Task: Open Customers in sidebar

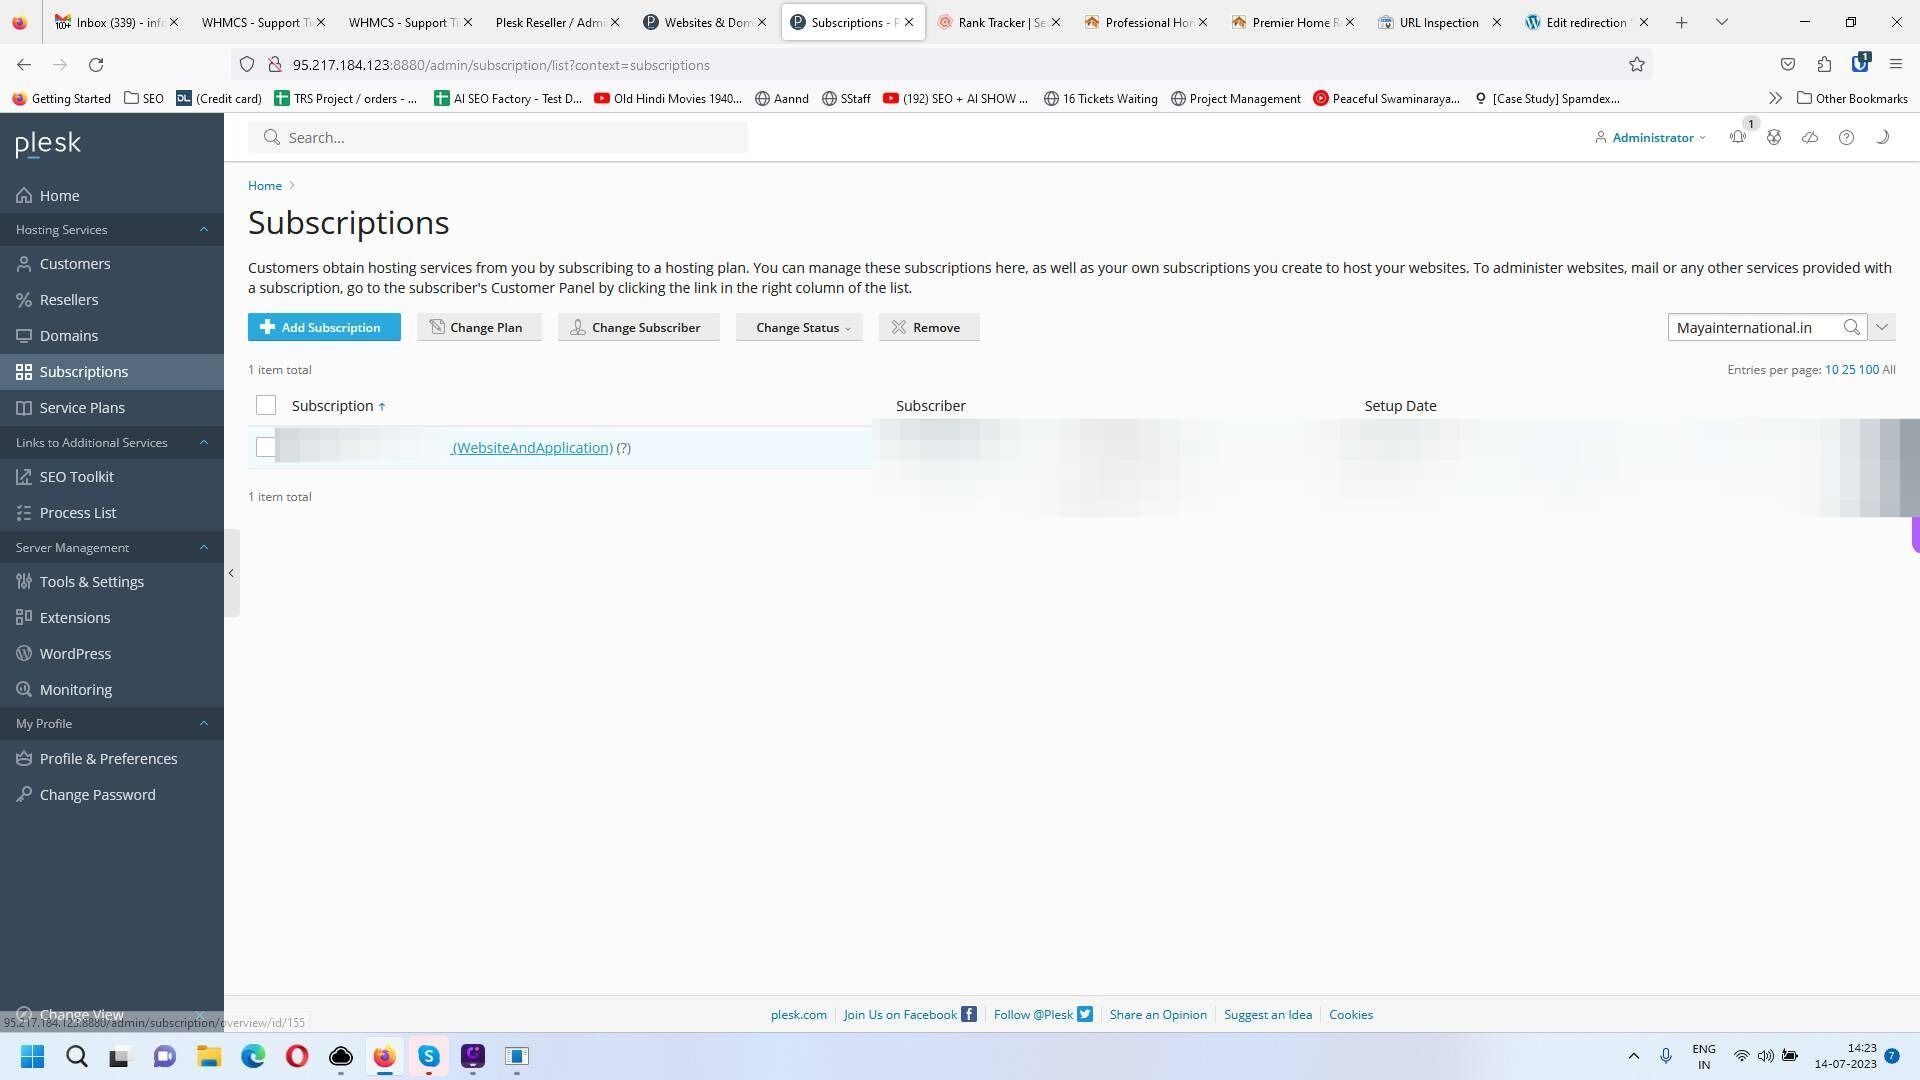Action: tap(112, 264)
